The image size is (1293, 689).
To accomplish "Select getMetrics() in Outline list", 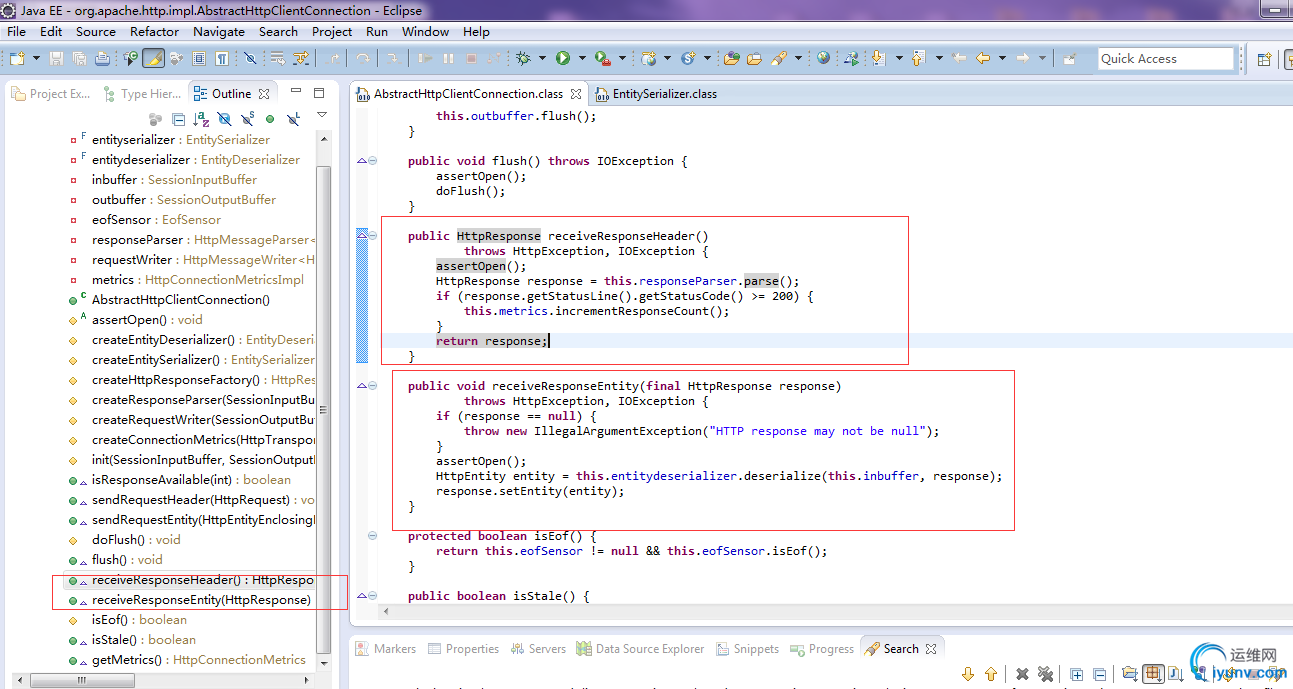I will (x=187, y=660).
